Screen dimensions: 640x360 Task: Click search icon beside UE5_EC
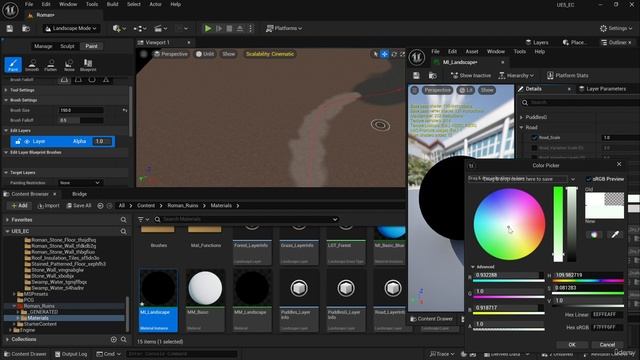click(123, 231)
